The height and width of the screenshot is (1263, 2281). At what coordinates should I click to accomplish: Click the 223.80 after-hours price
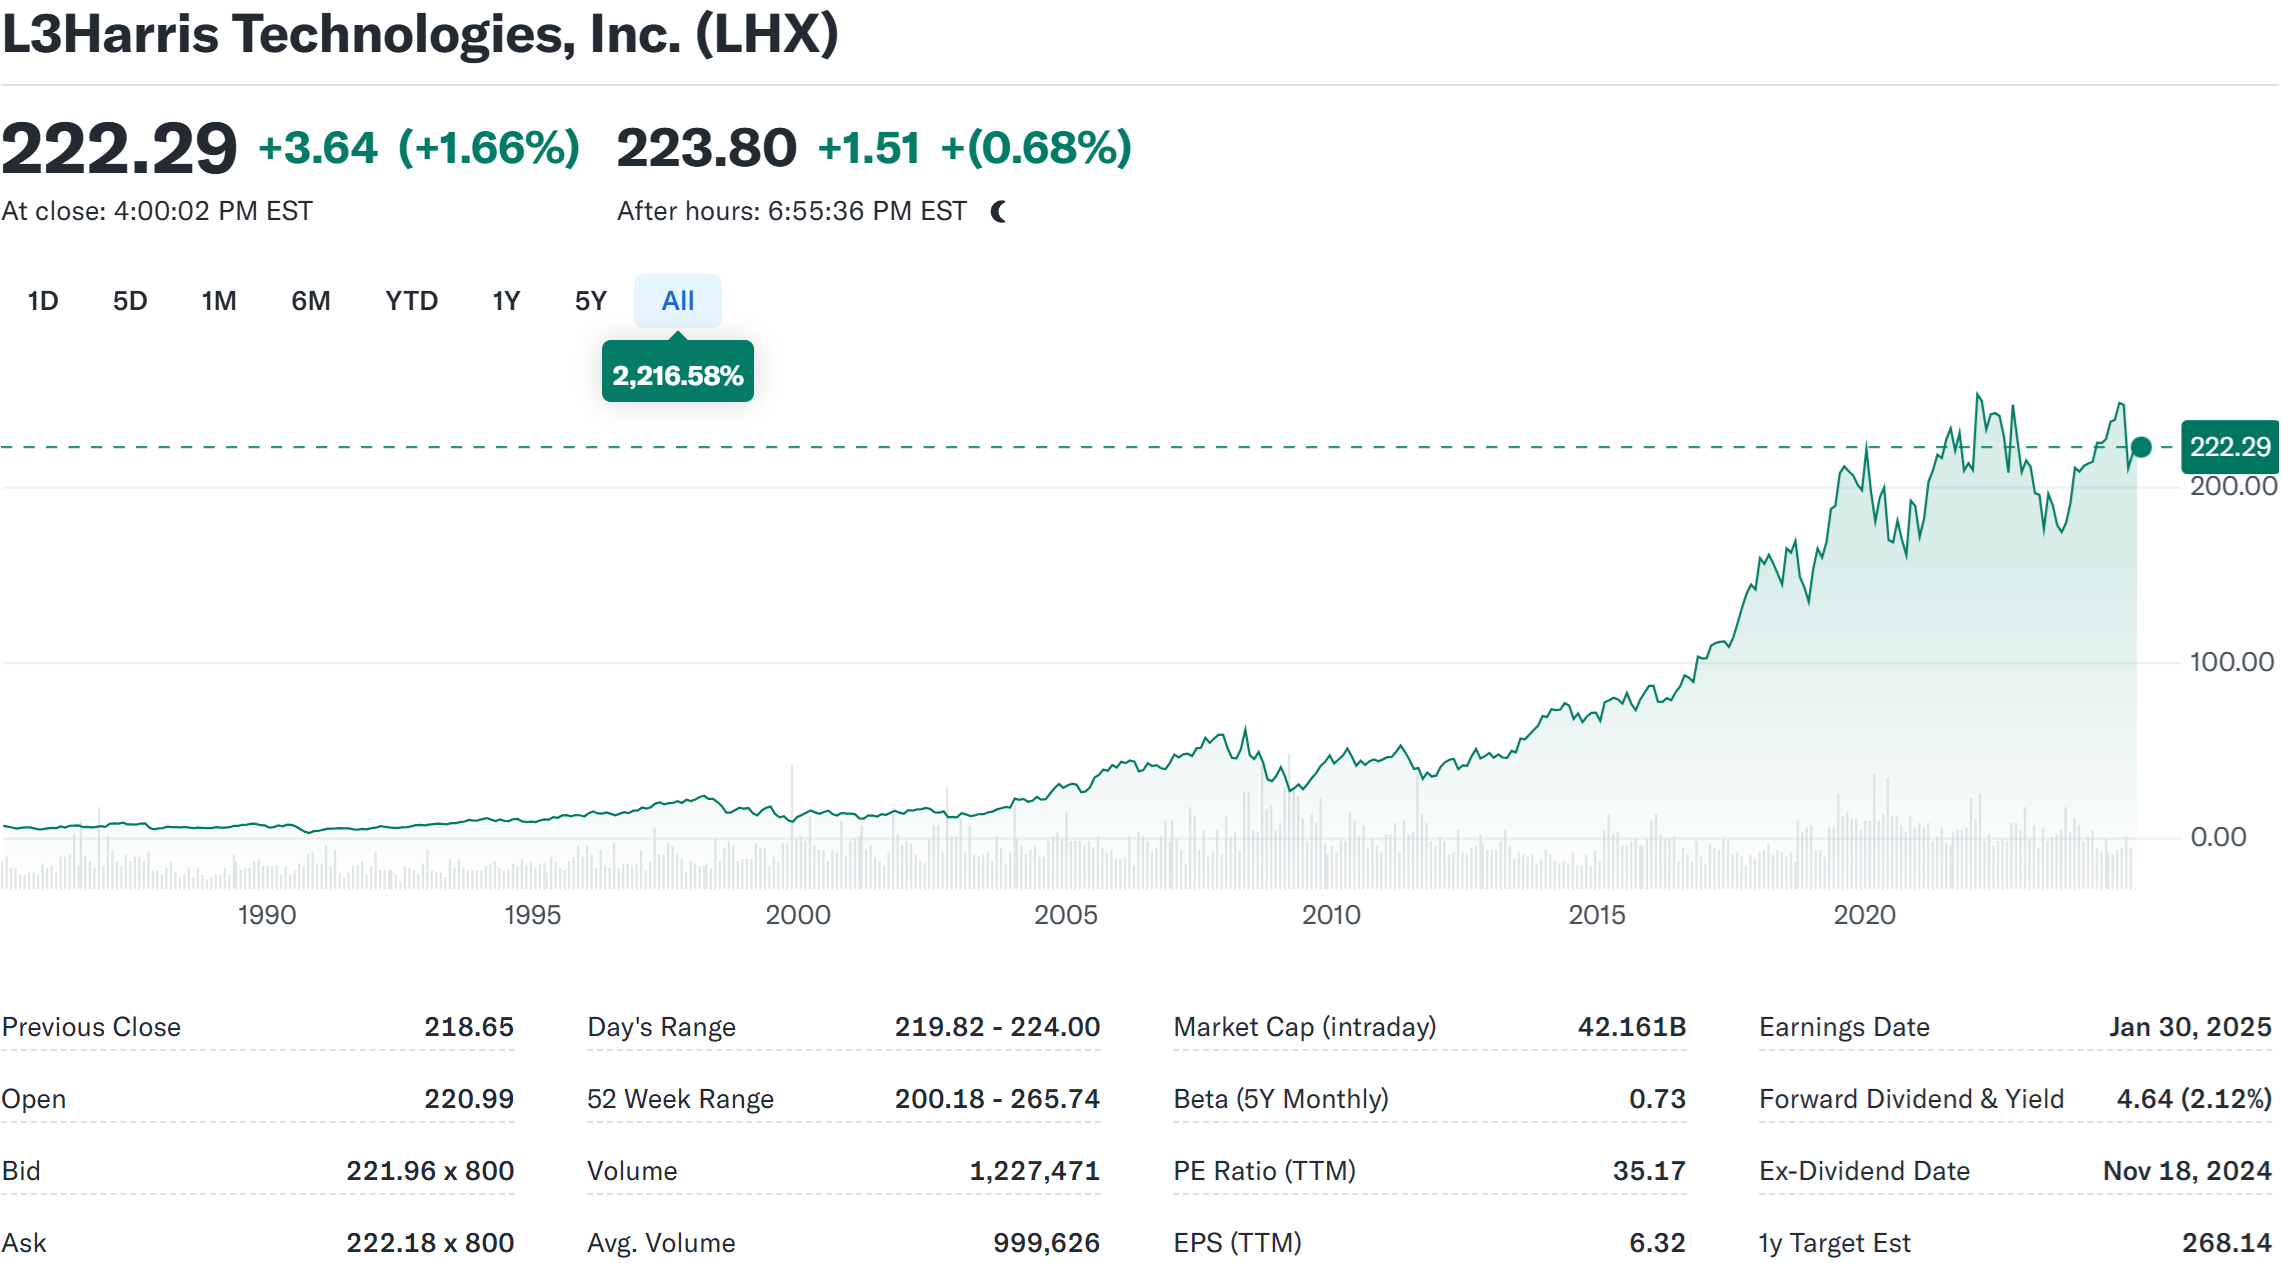706,148
